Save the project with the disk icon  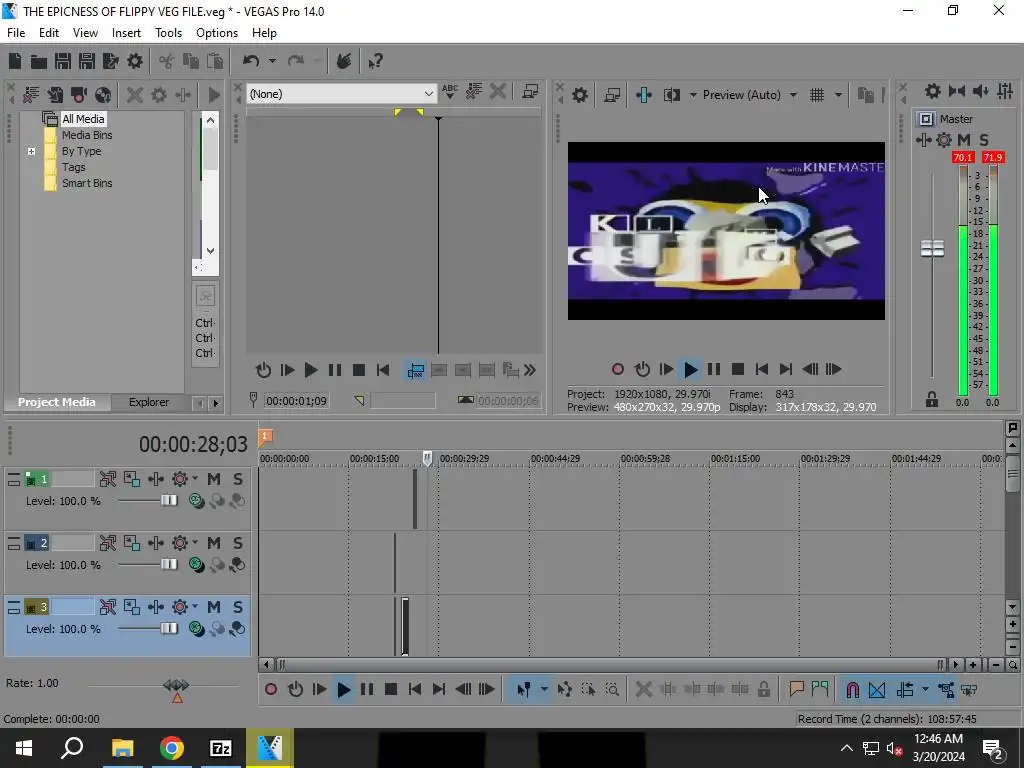coord(63,61)
